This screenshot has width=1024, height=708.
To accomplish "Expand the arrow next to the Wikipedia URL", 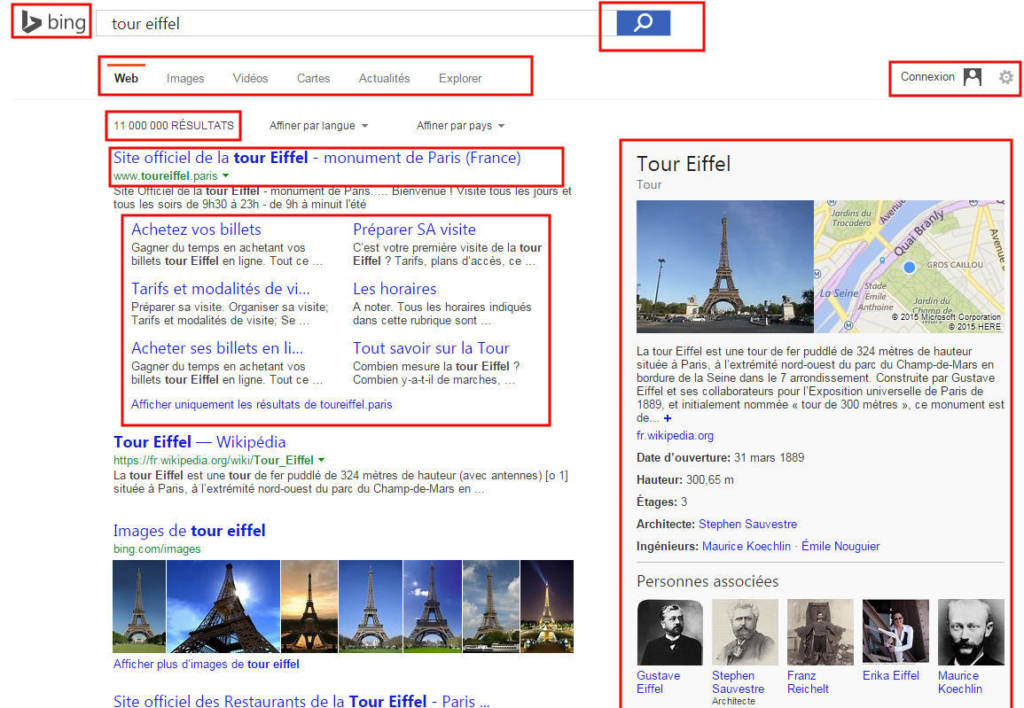I will 321,460.
